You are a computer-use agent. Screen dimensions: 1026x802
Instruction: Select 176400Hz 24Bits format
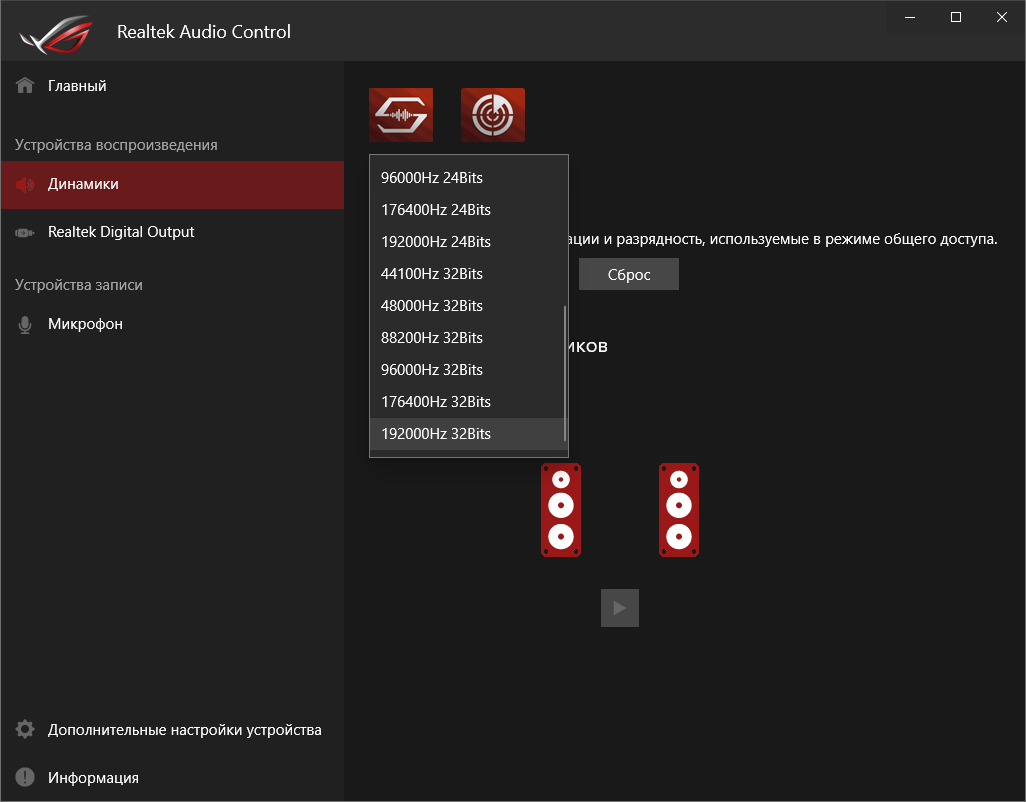pos(467,210)
